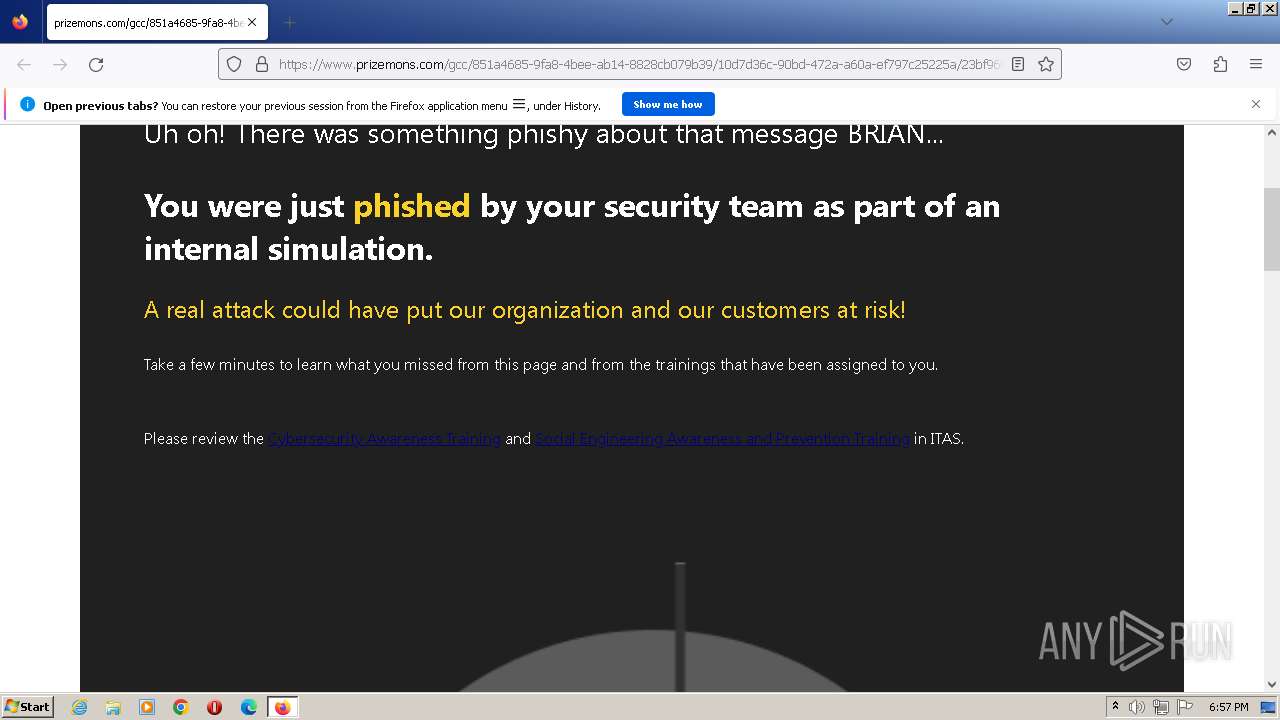Screen dimensions: 1280x720
Task: Open File Explorer from taskbar
Action: pyautogui.click(x=113, y=707)
